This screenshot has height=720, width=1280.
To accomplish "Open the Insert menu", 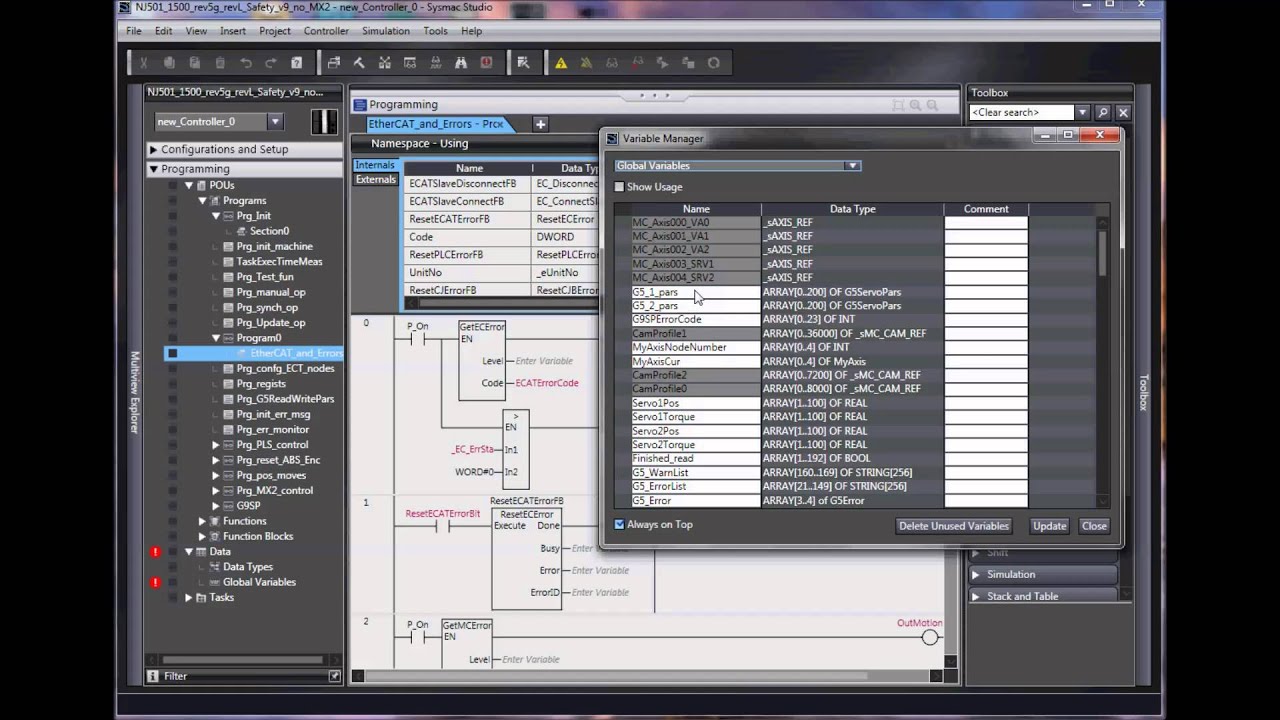I will point(233,31).
